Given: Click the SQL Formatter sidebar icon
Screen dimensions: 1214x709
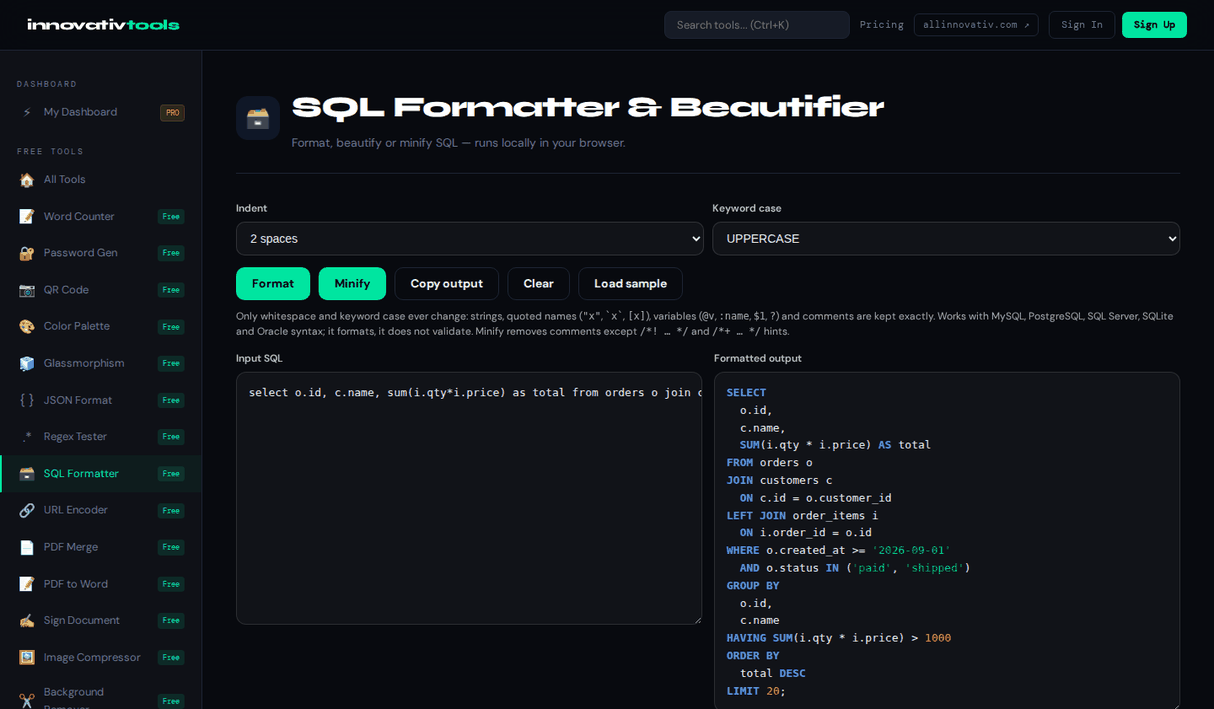Looking at the screenshot, I should tap(27, 473).
